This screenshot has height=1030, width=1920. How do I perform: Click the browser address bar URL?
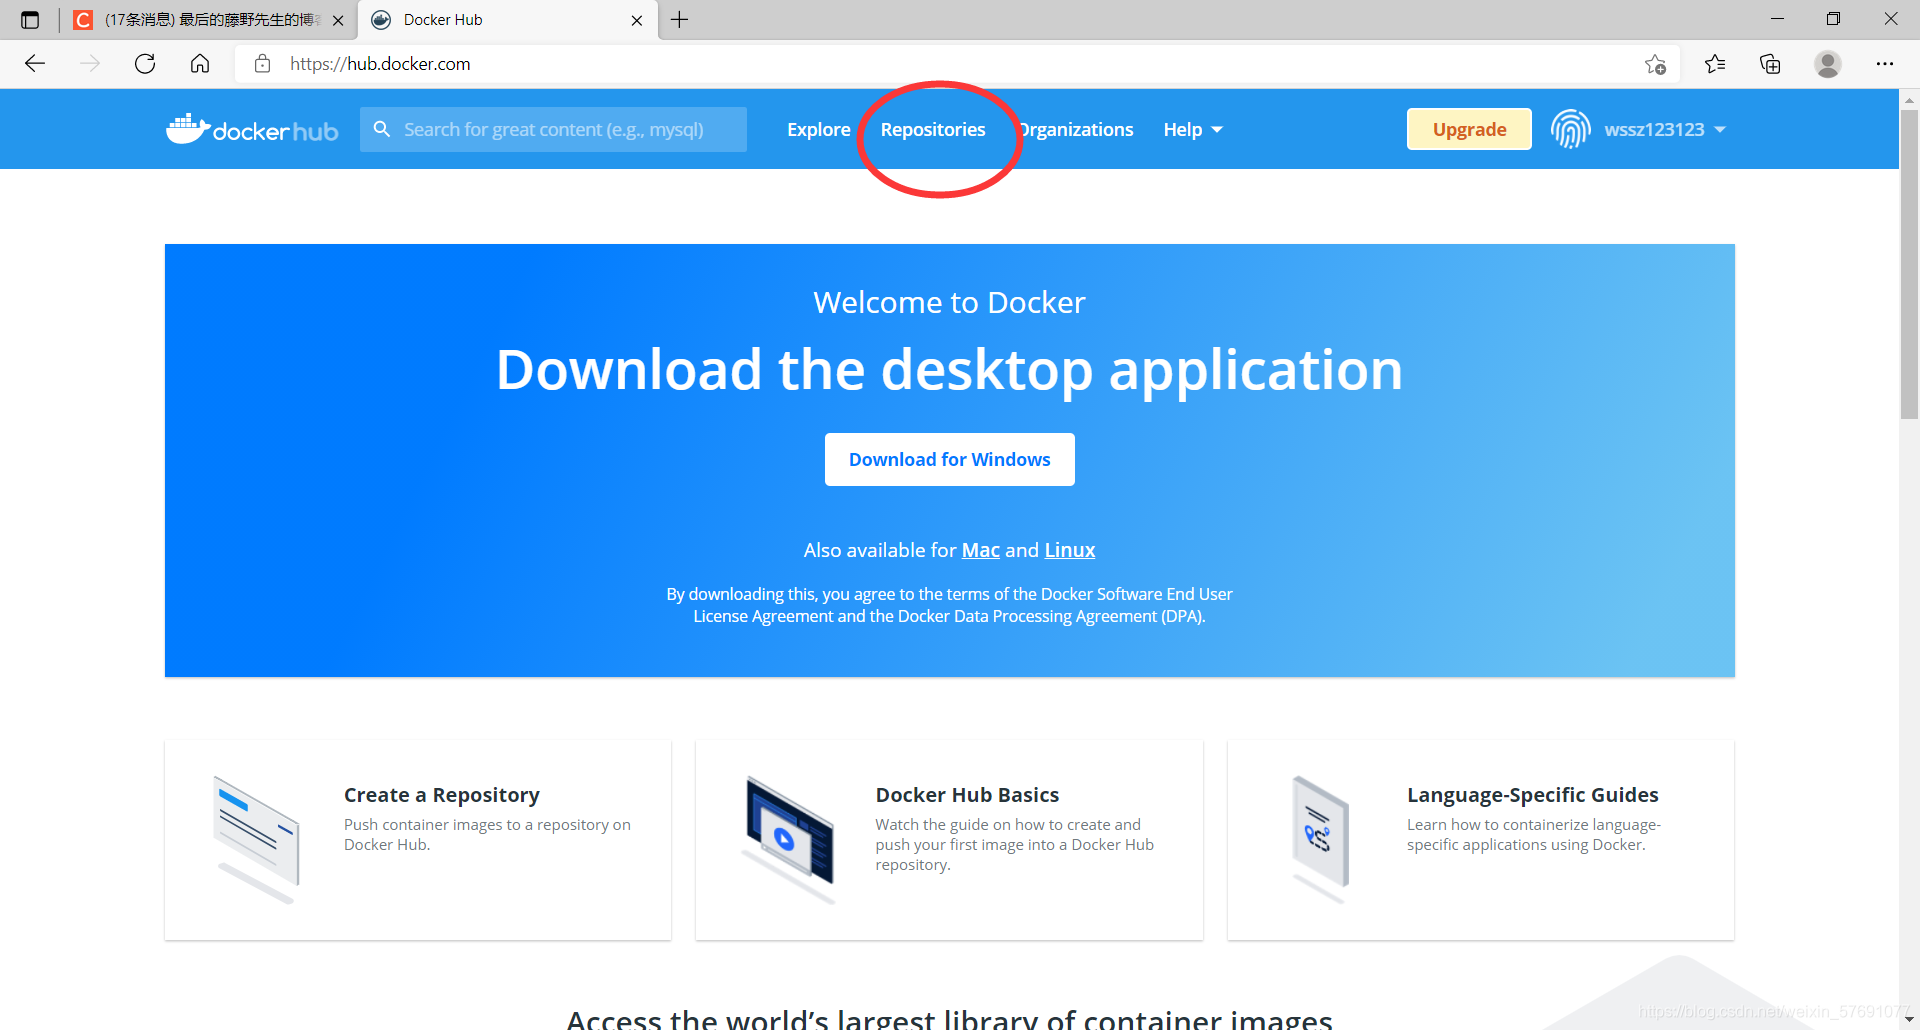(x=380, y=64)
